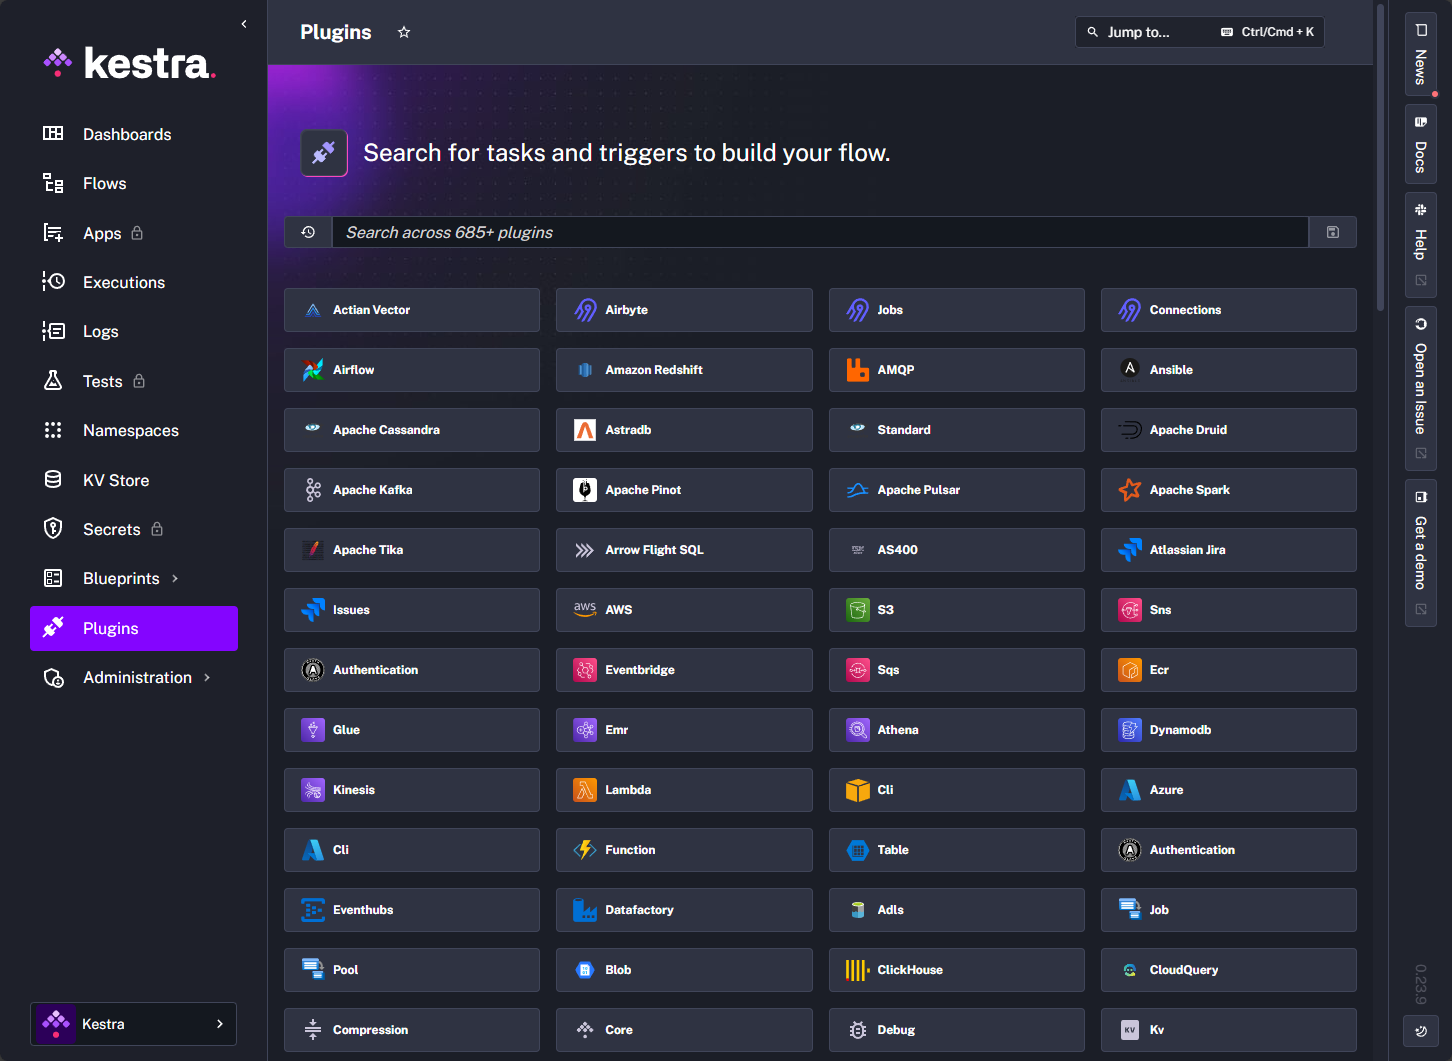Click the Apache Druid logo icon
Screen dimensions: 1452x1061
click(x=1130, y=430)
